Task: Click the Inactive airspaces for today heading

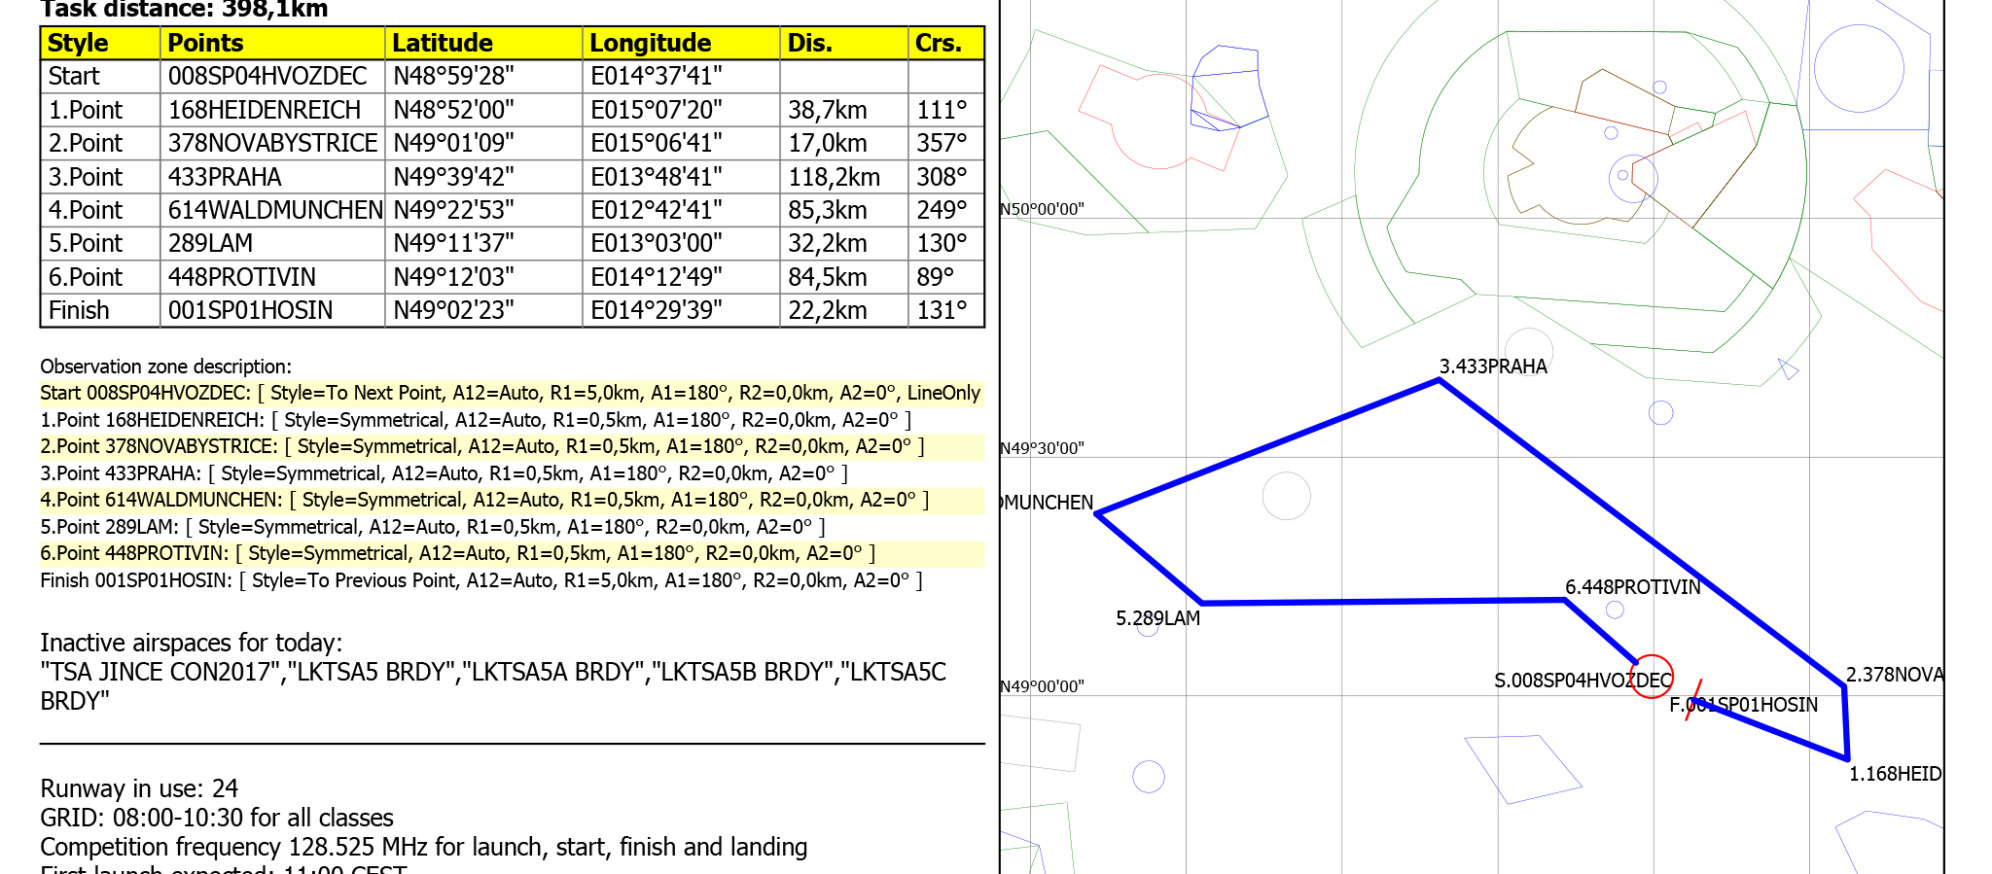Action: [x=191, y=643]
